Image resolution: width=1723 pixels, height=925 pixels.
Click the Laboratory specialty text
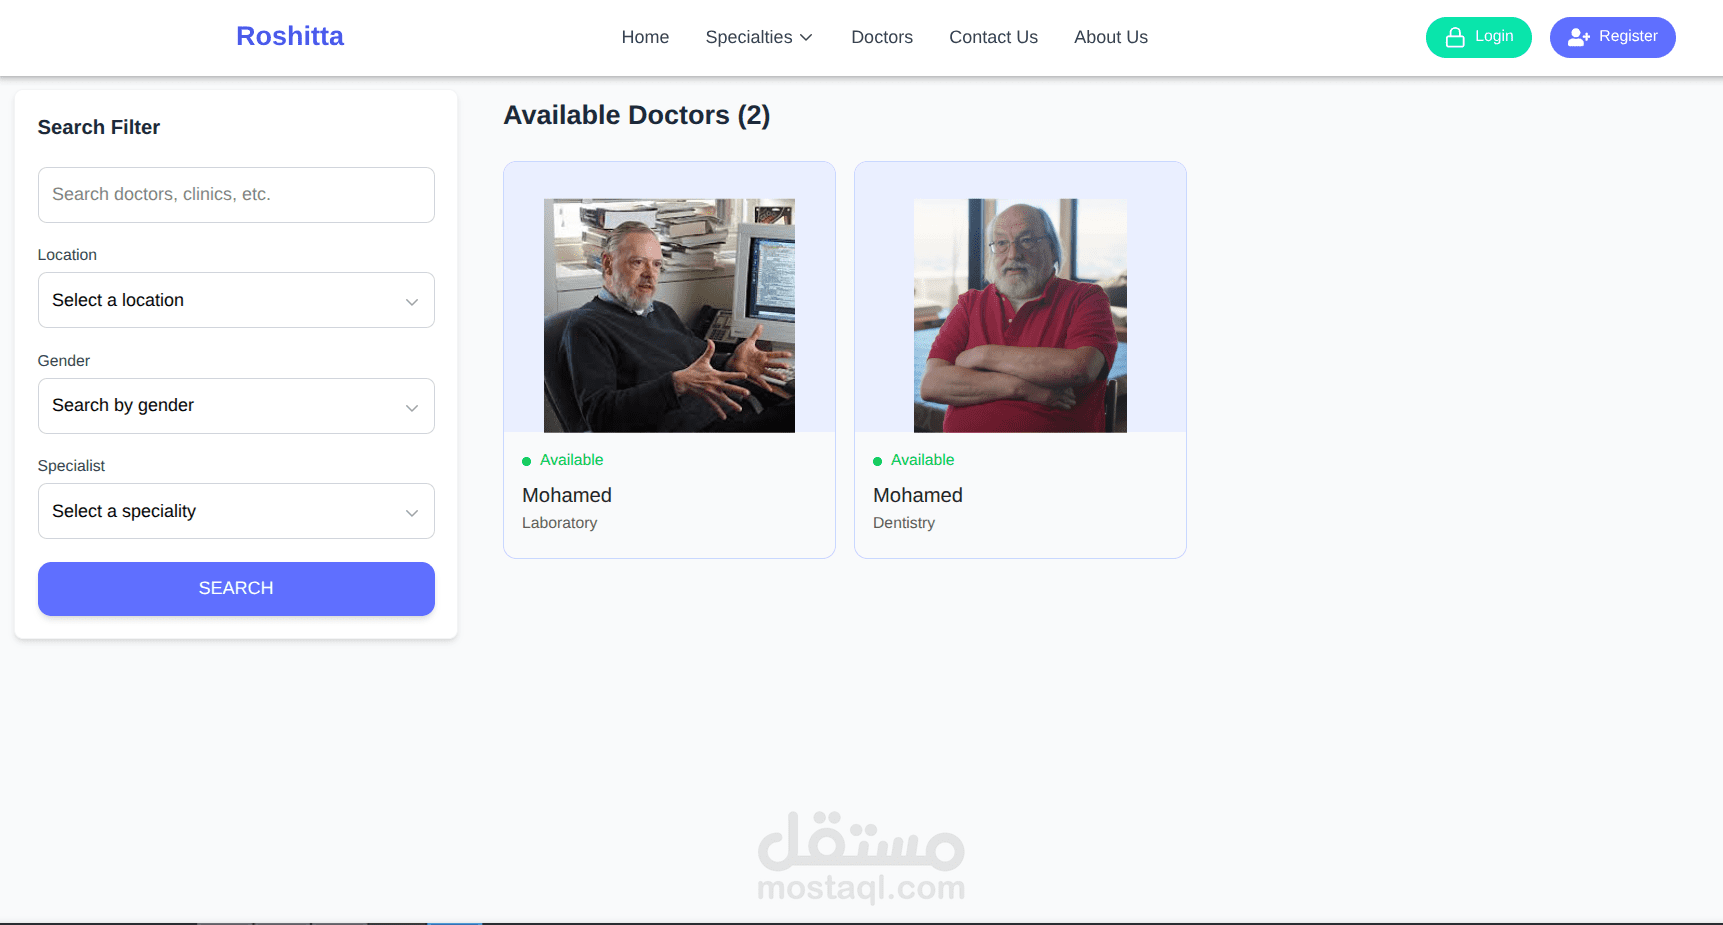559,523
